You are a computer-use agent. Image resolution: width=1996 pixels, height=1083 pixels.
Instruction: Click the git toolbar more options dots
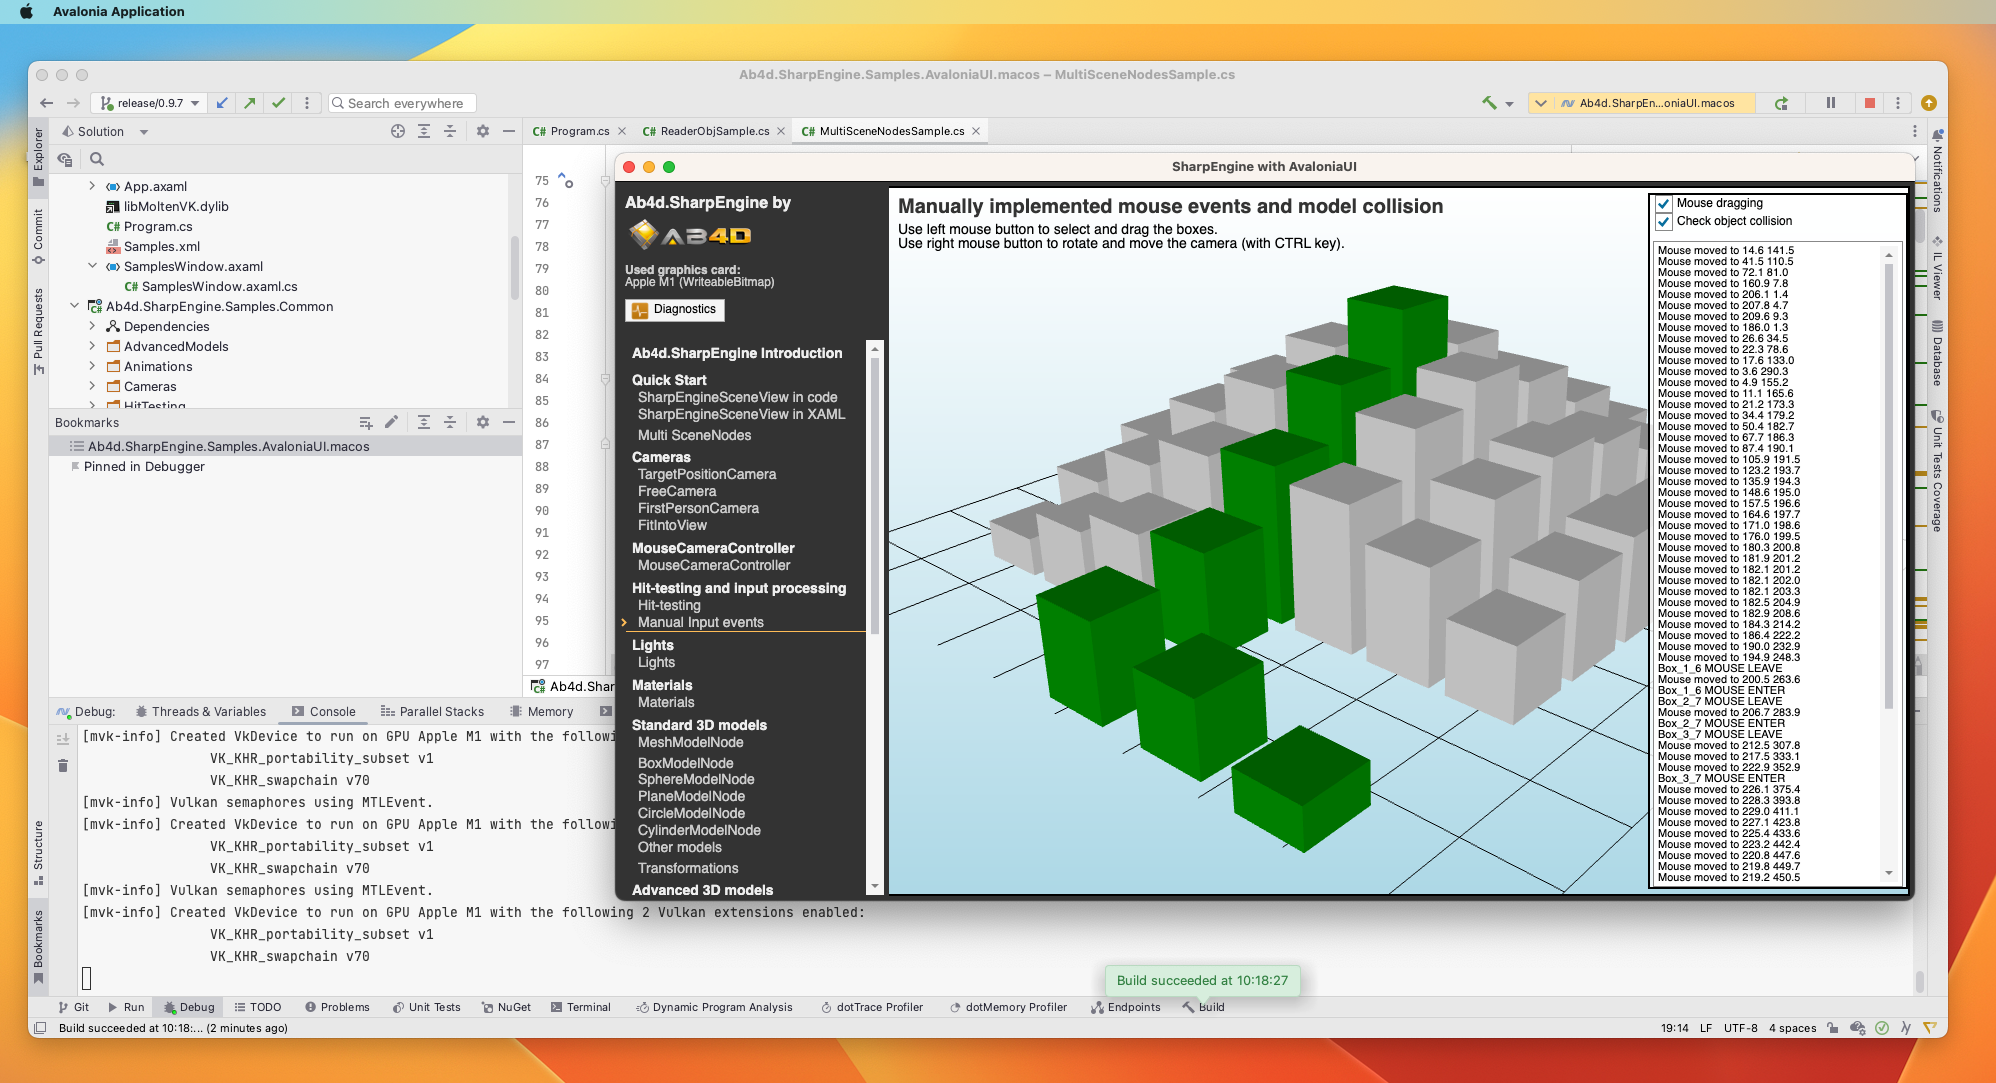click(x=307, y=103)
